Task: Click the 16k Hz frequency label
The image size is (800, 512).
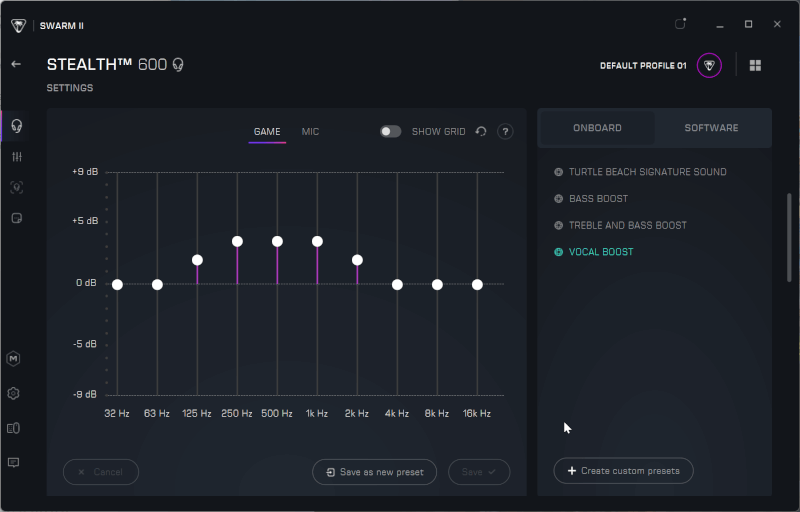Action: (477, 414)
